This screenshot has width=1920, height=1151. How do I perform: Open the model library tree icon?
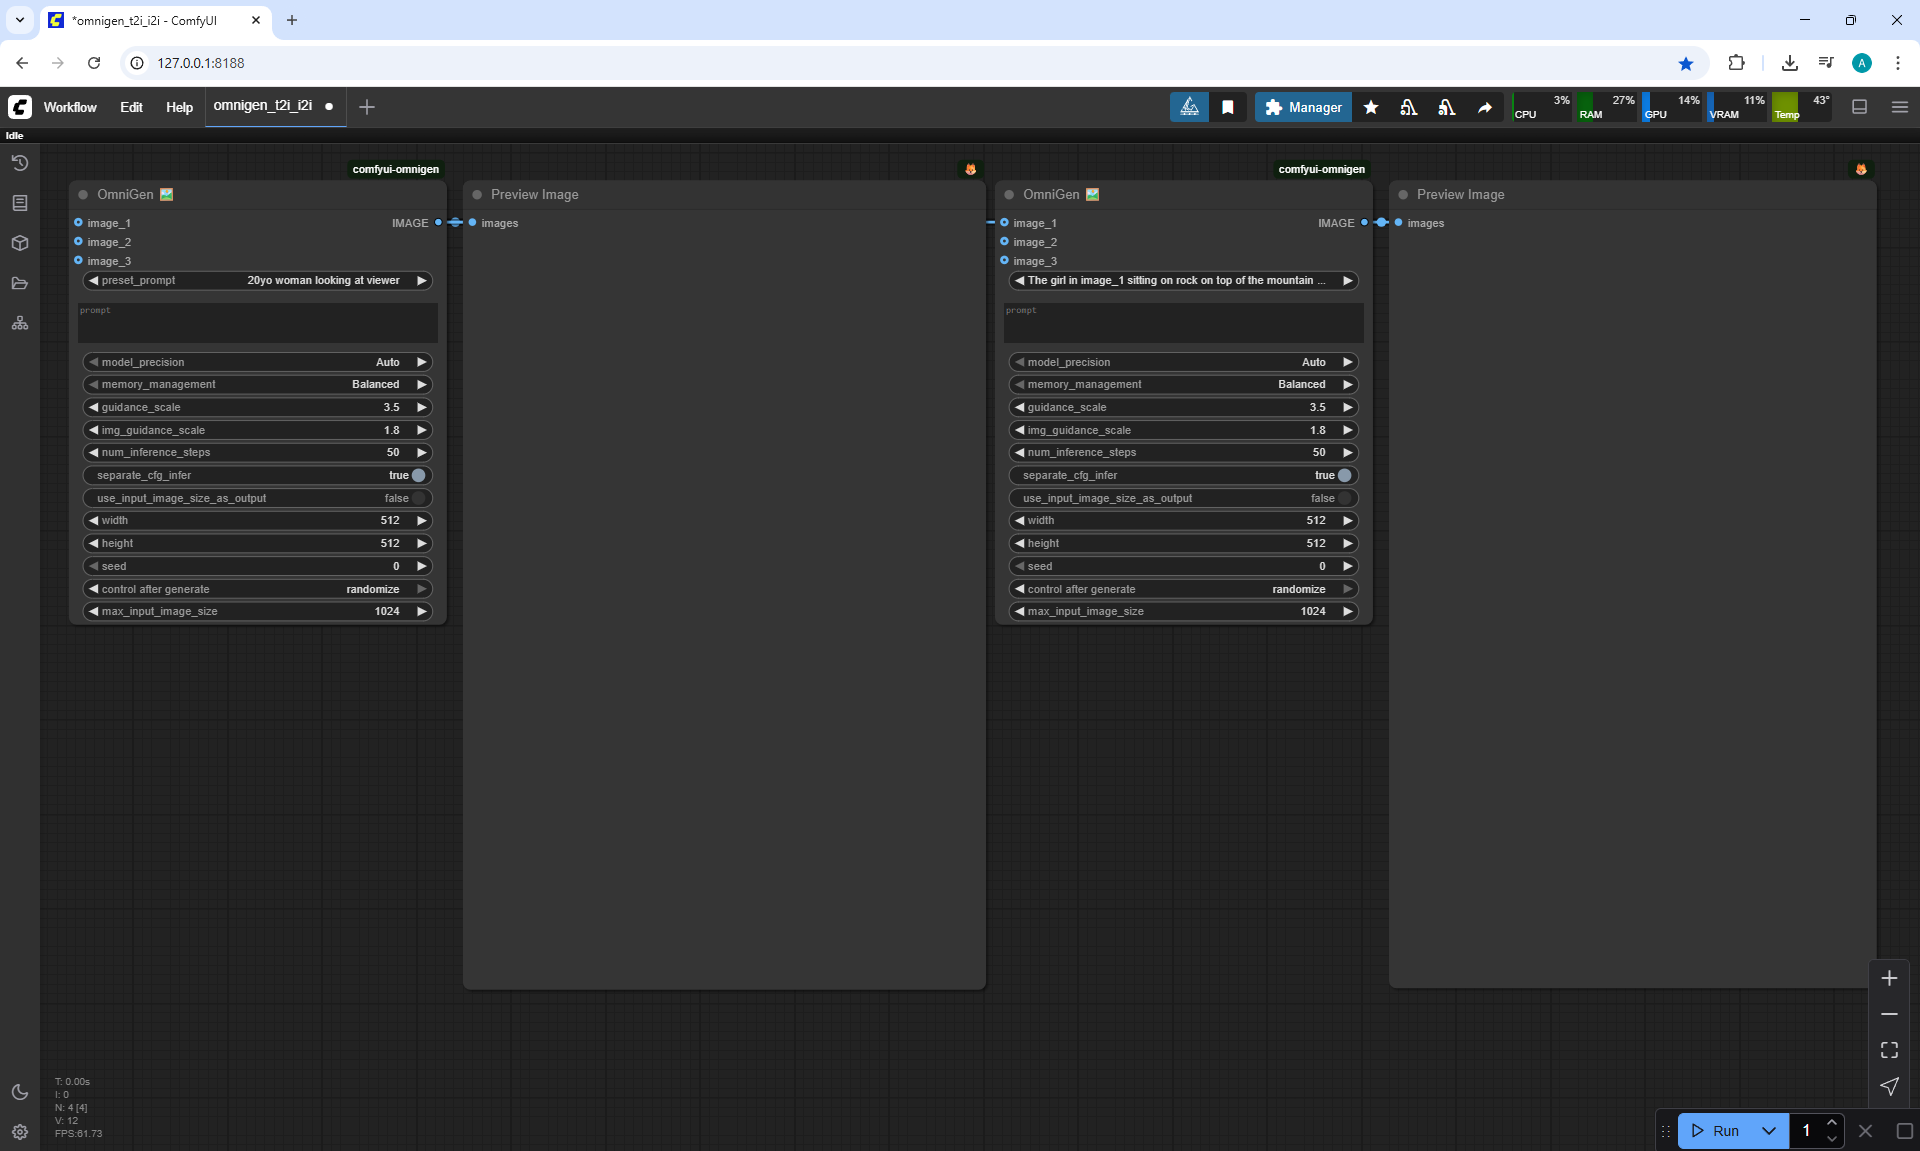pos(20,323)
